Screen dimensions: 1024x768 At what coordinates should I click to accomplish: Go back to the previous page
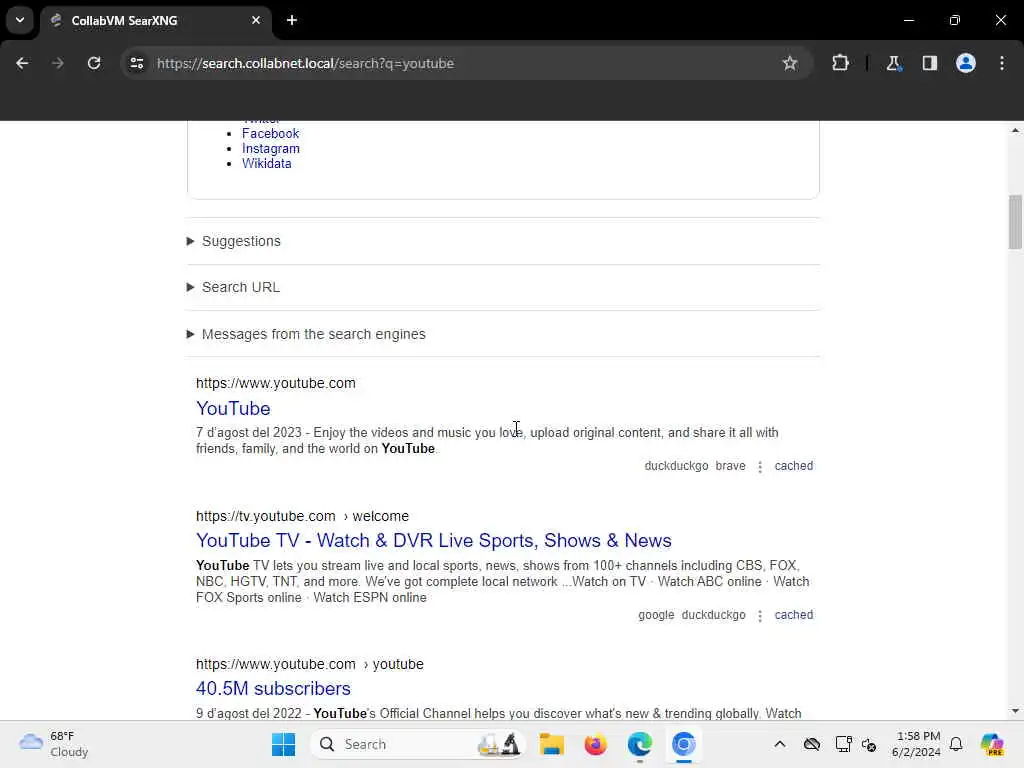22,63
